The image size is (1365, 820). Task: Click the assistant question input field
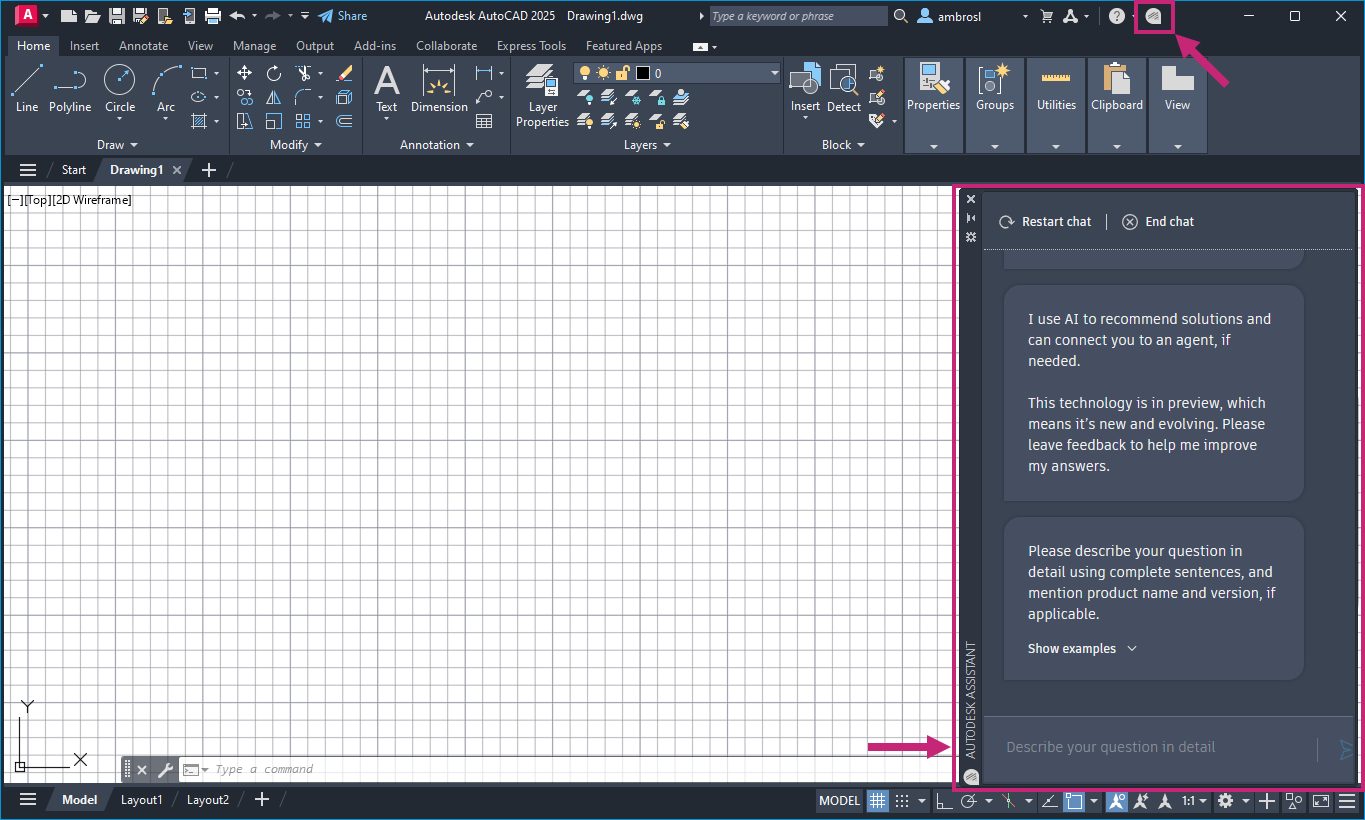point(1150,747)
